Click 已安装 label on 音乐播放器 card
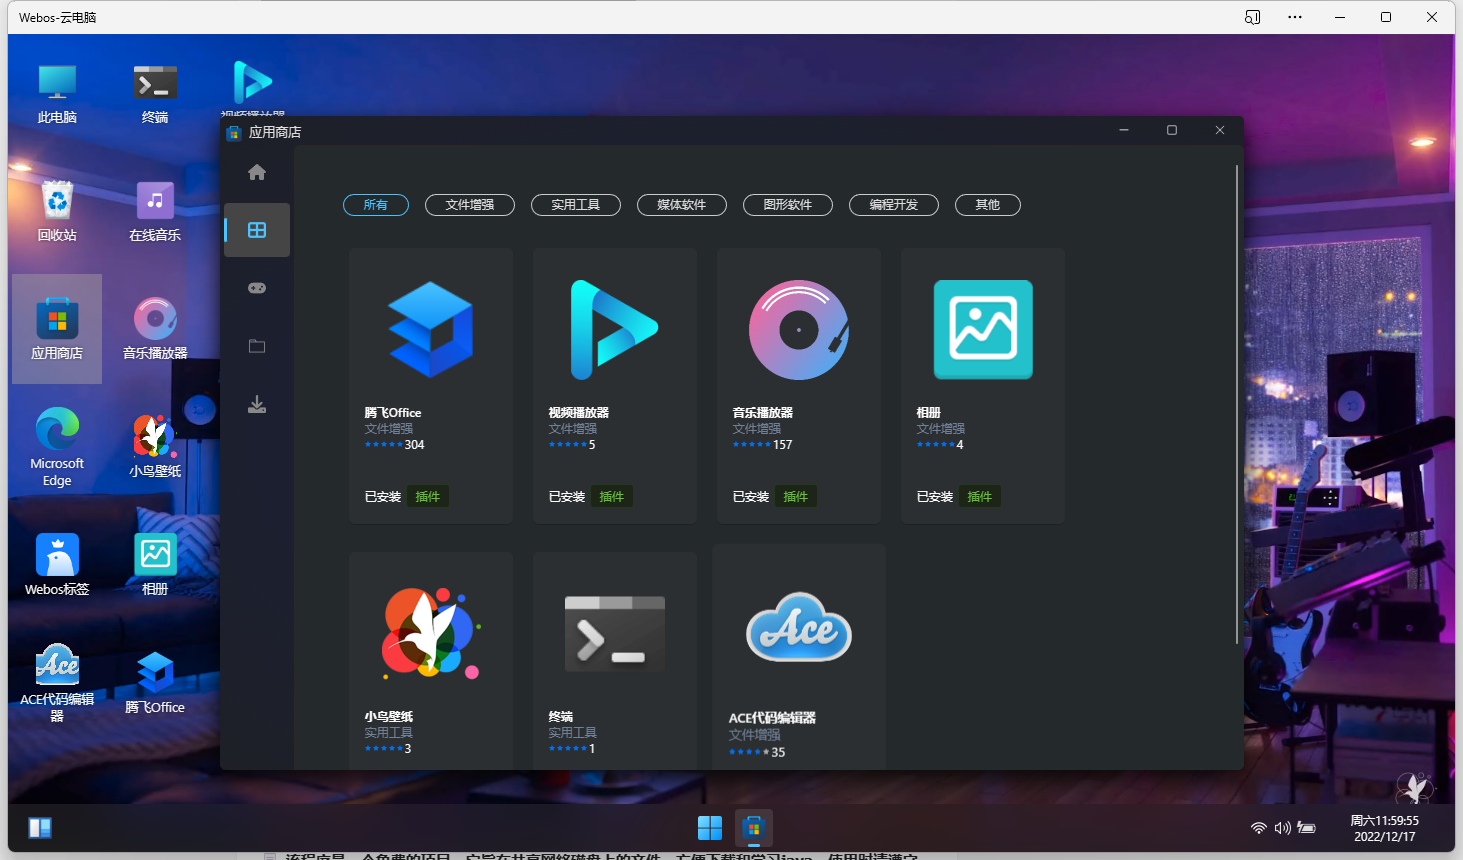1463x860 pixels. point(751,497)
